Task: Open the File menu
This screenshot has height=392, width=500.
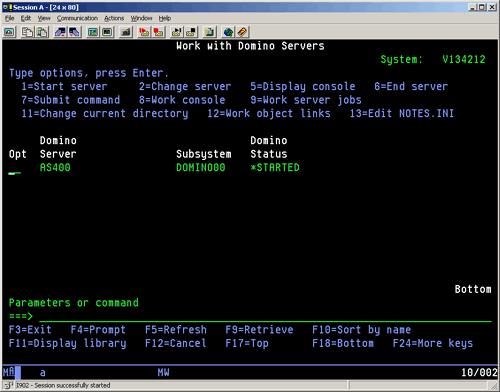Action: tap(10, 18)
